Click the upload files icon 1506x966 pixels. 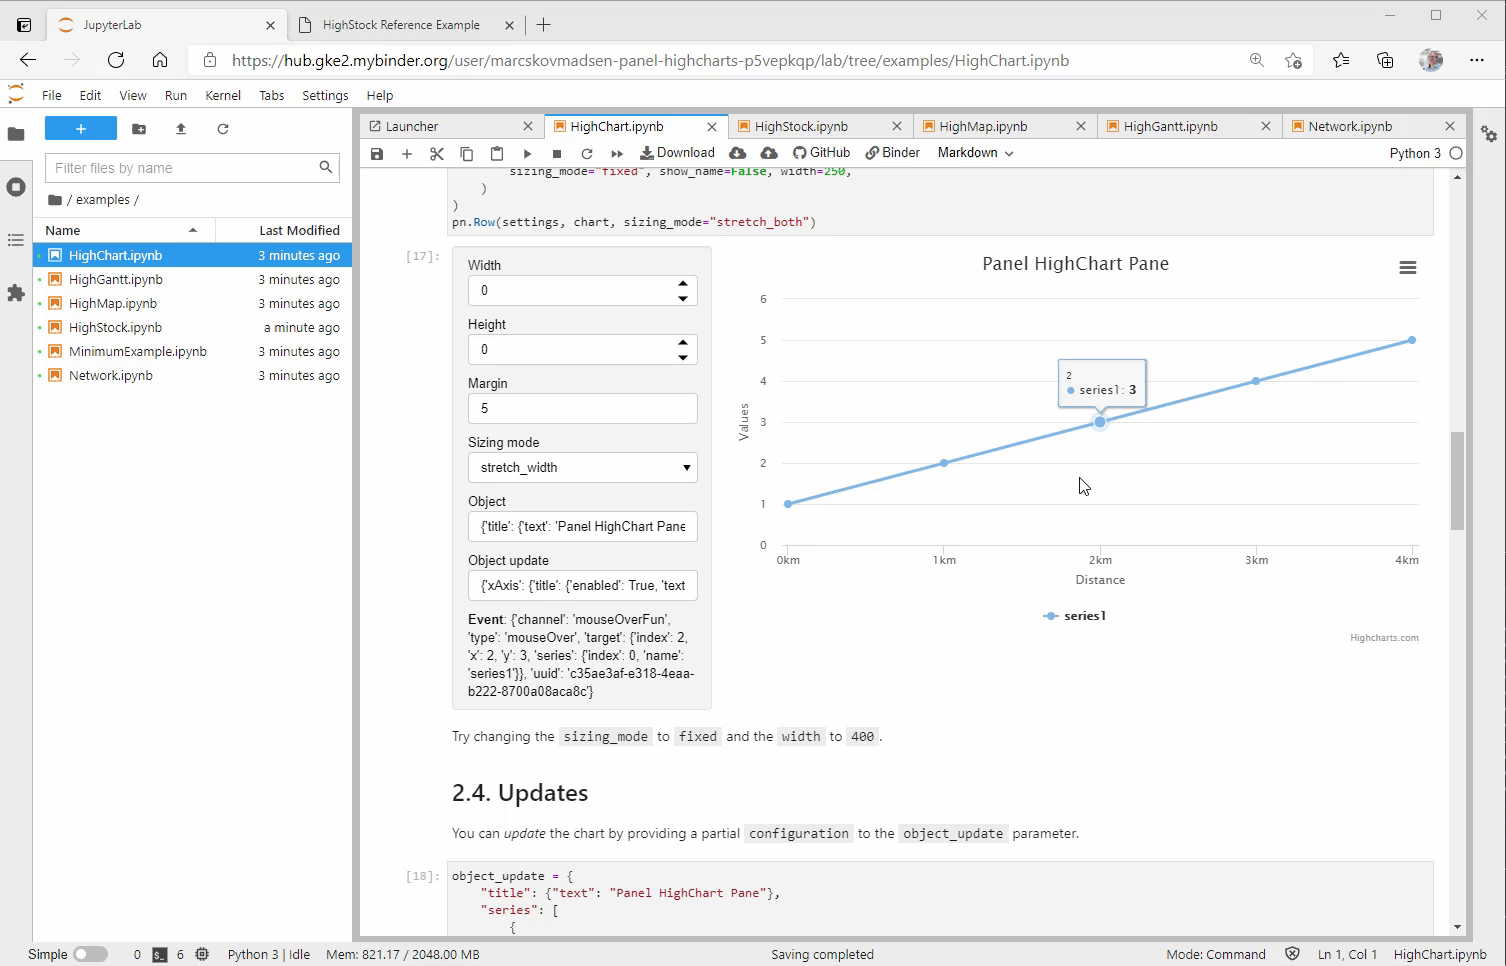[181, 129]
